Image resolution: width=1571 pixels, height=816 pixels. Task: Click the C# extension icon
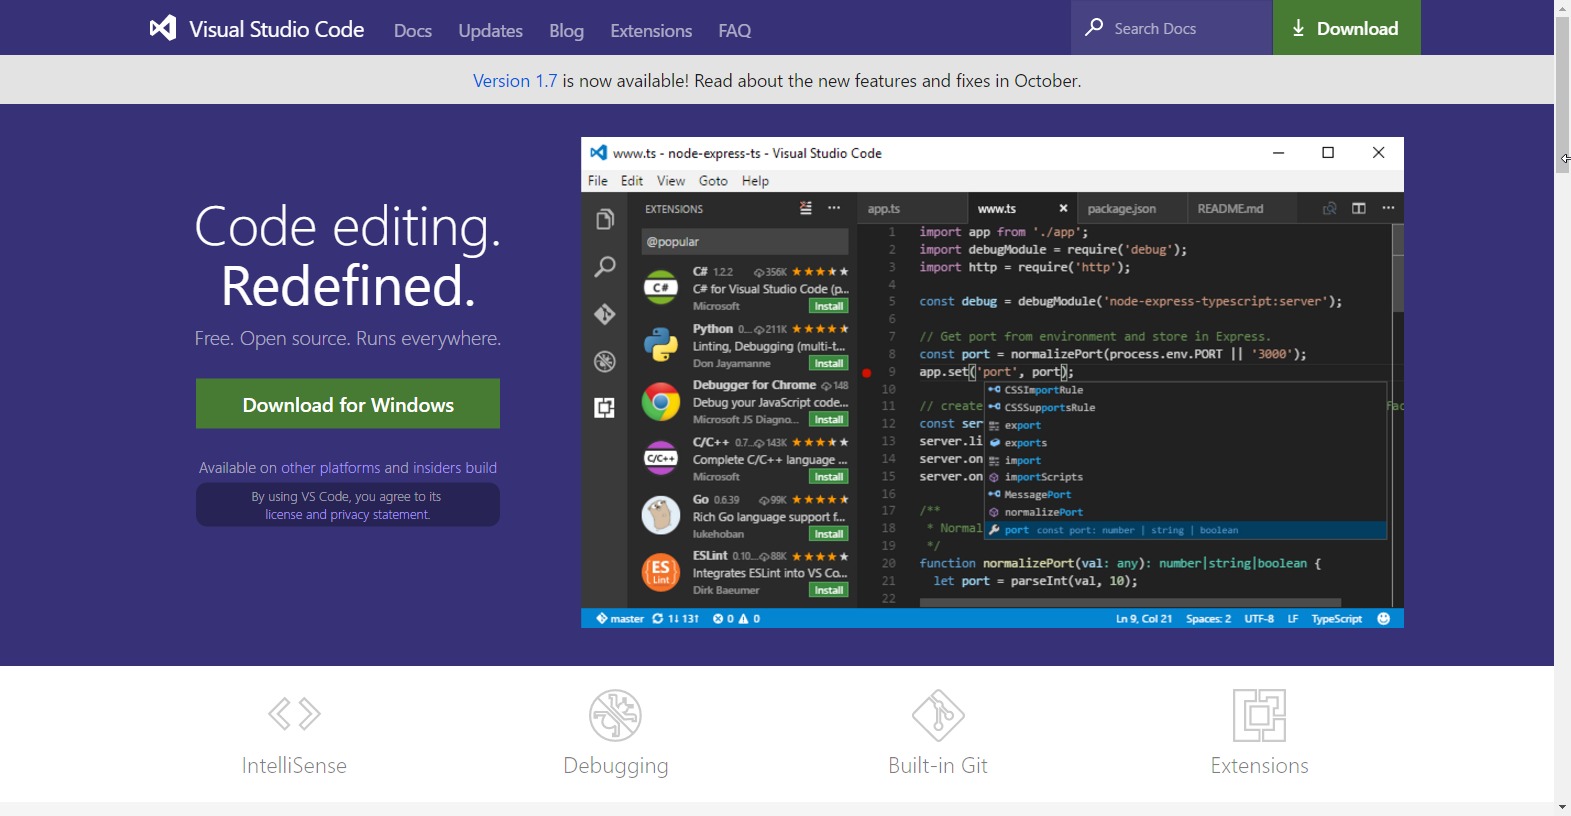pos(660,288)
